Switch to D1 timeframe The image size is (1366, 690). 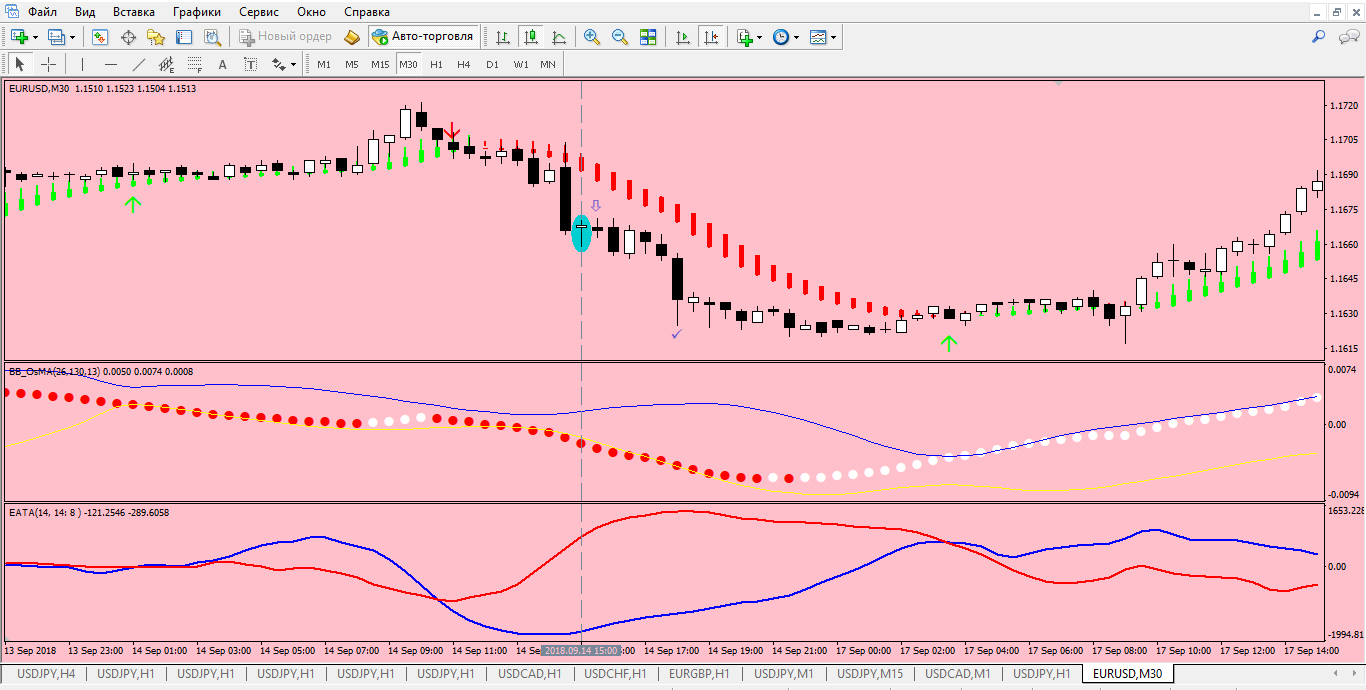[492, 64]
